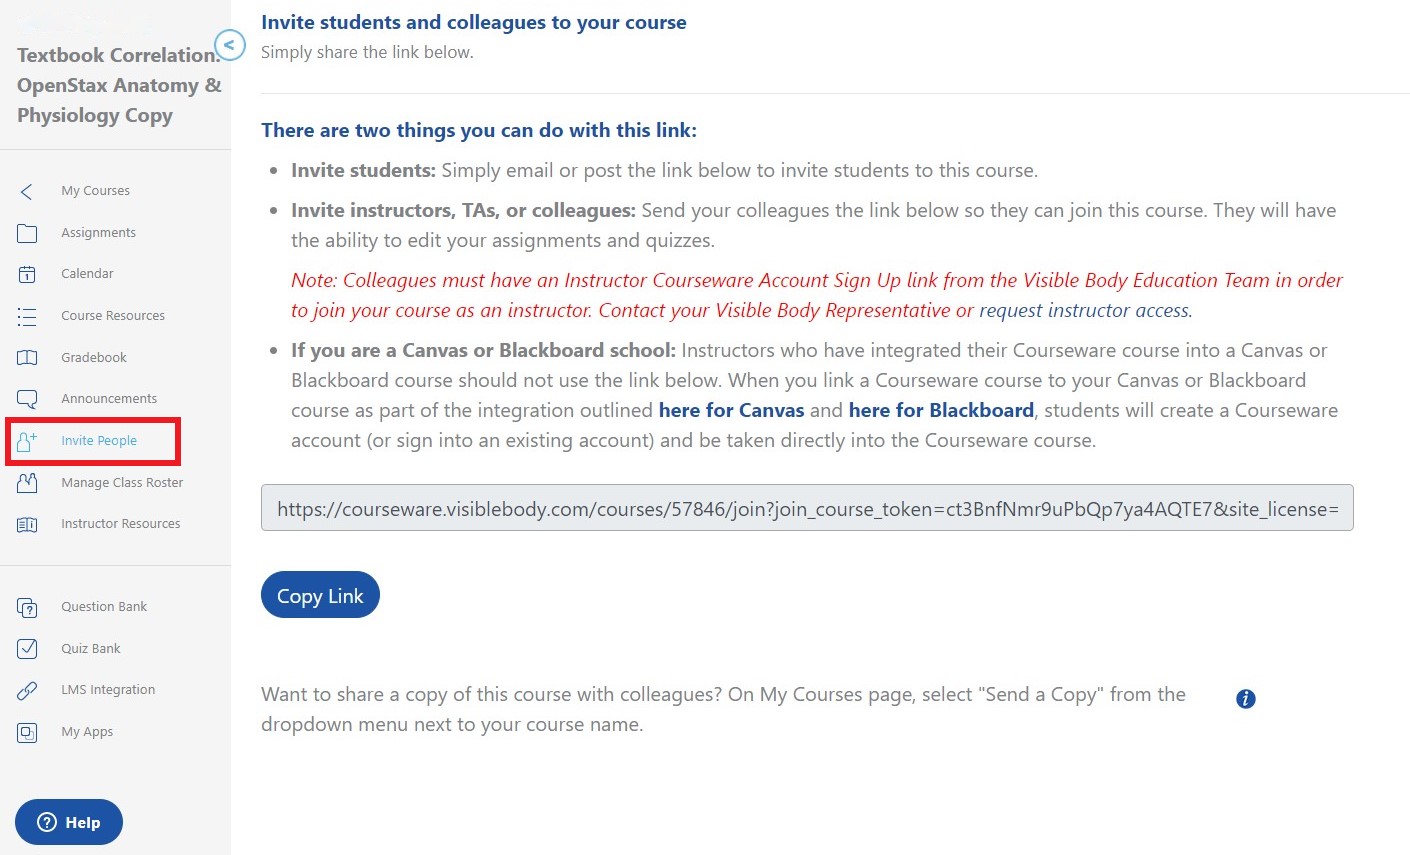Open the Assignments section
1410x855 pixels.
97,232
